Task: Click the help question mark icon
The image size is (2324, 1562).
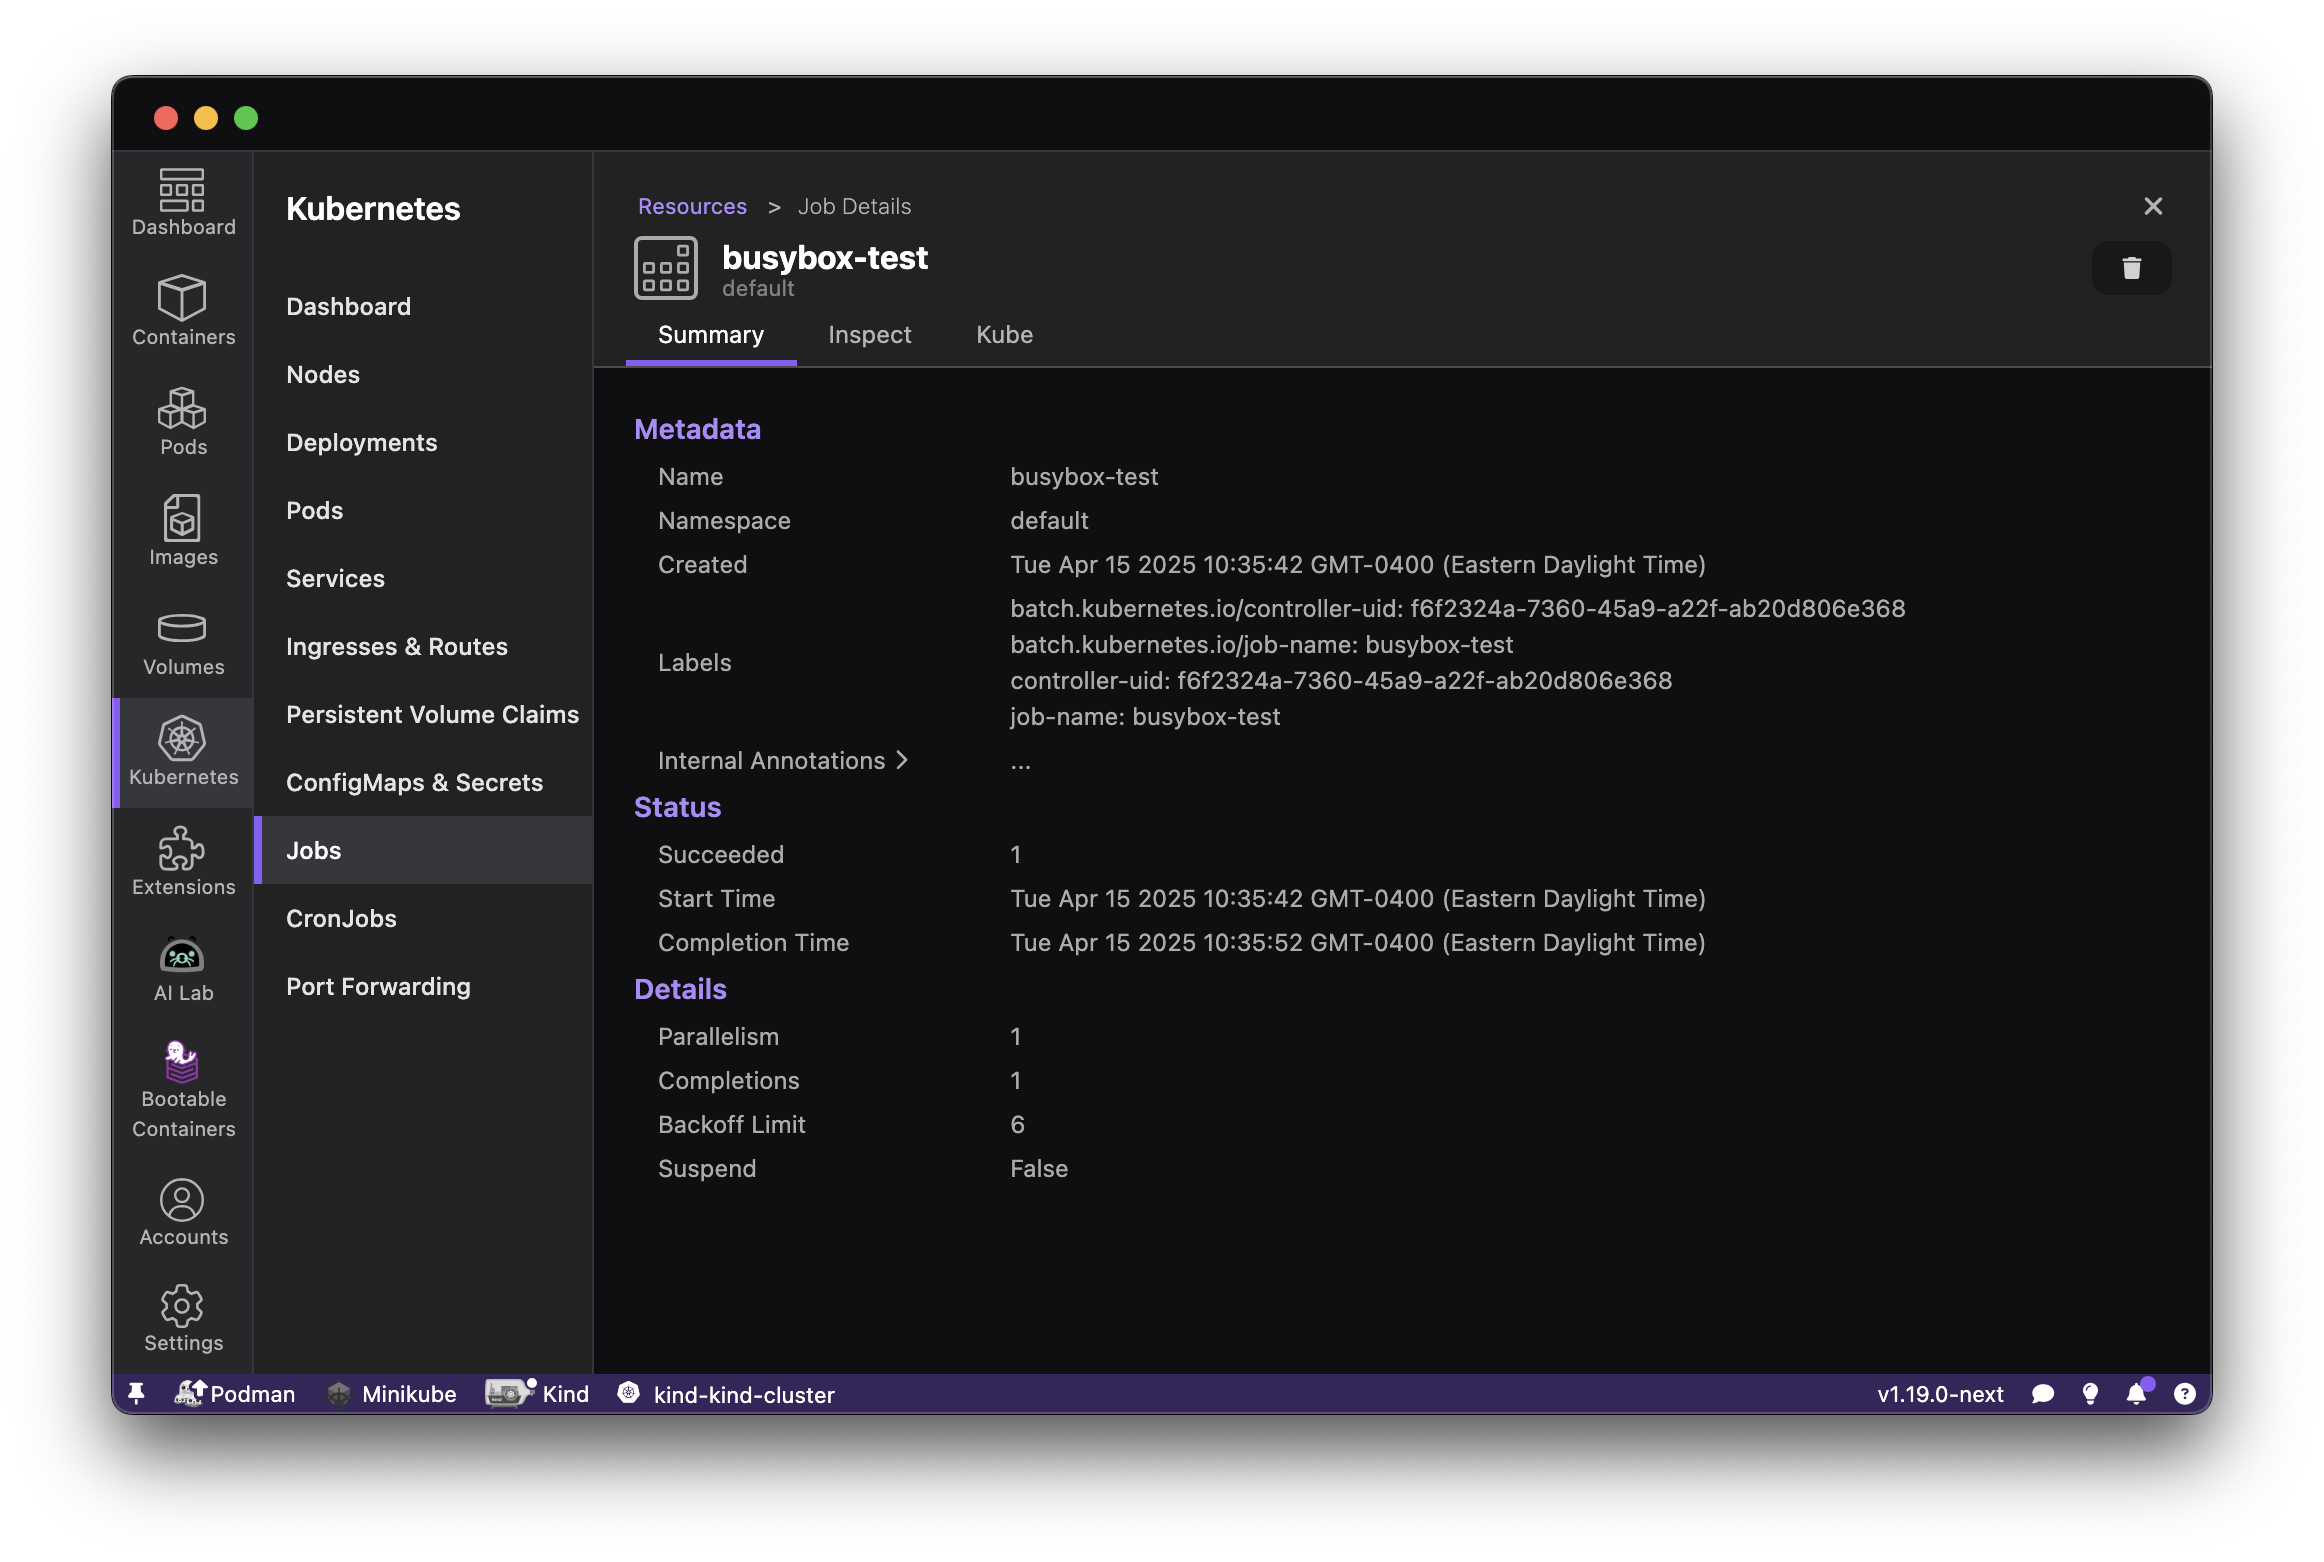Action: tap(2185, 1394)
